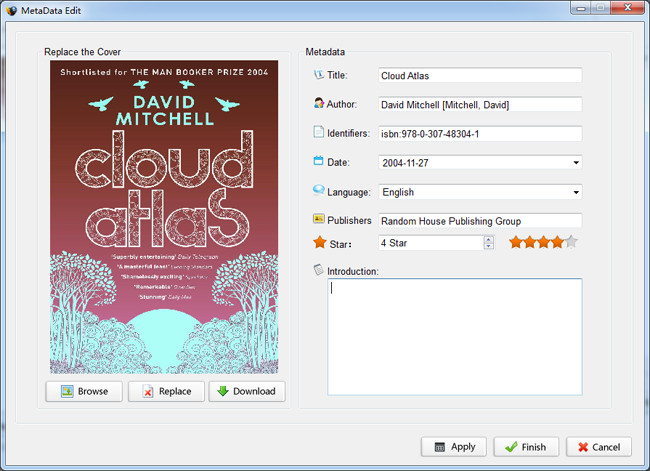
Task: Click the Metadata group label
Action: pyautogui.click(x=325, y=52)
